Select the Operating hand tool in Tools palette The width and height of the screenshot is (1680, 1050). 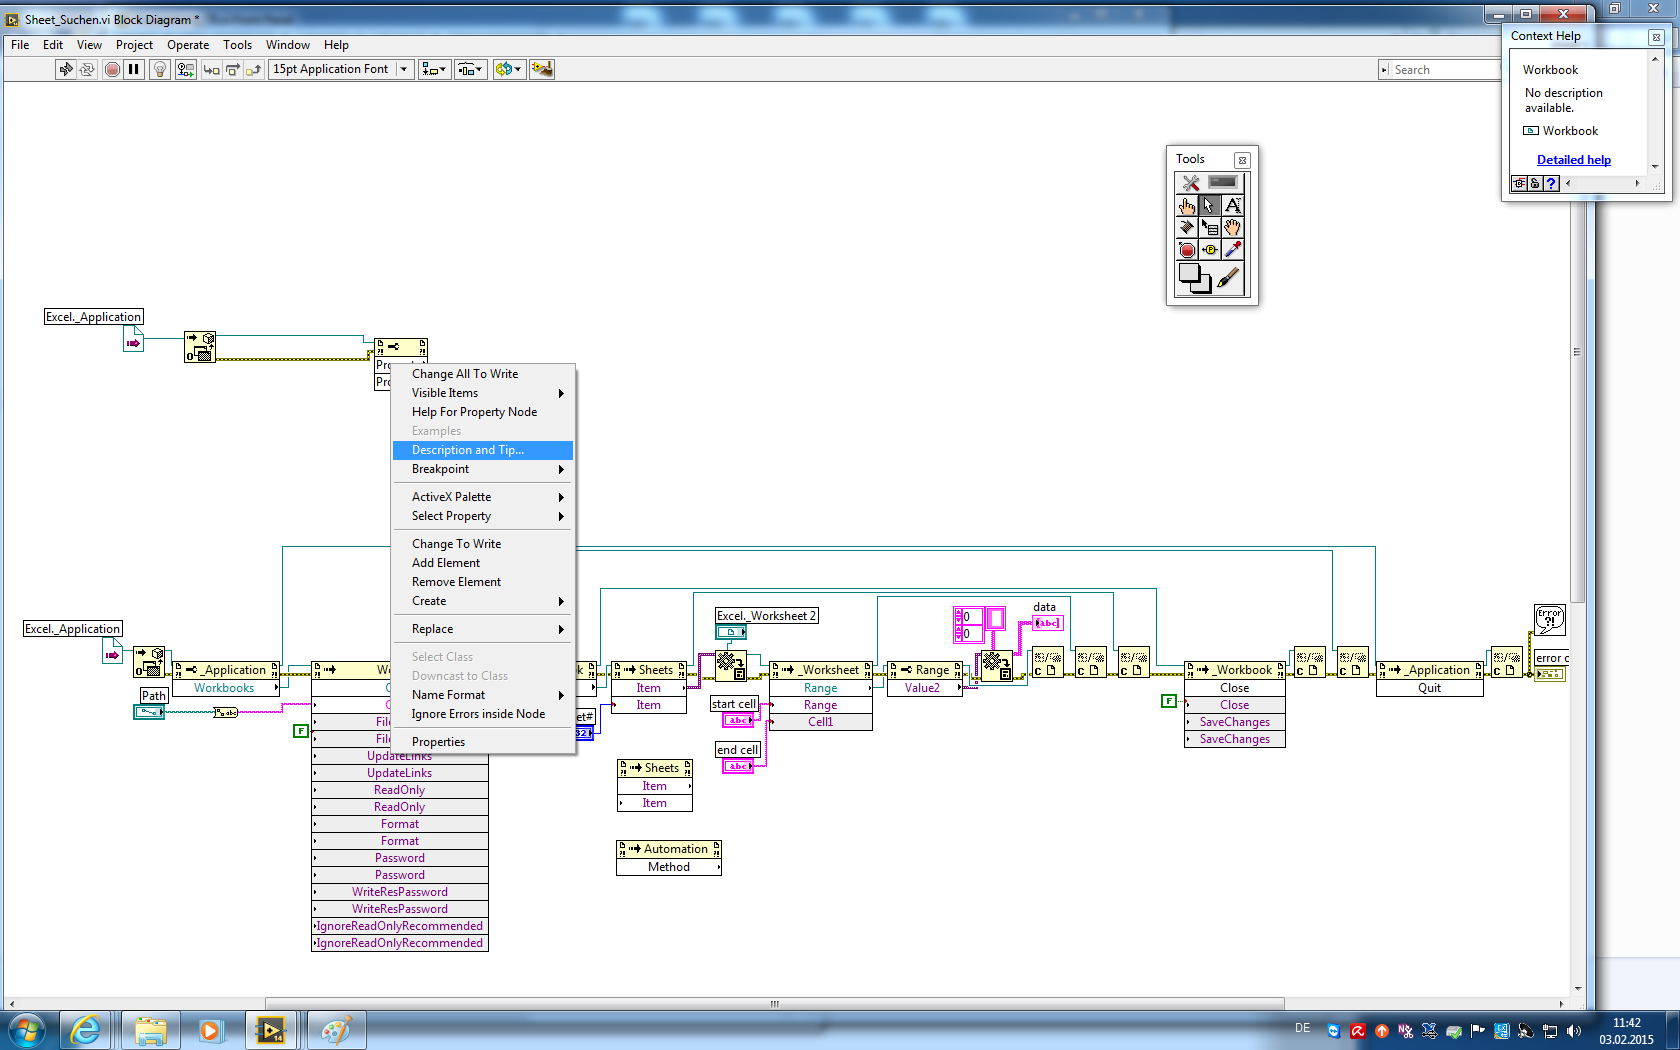(x=1187, y=205)
